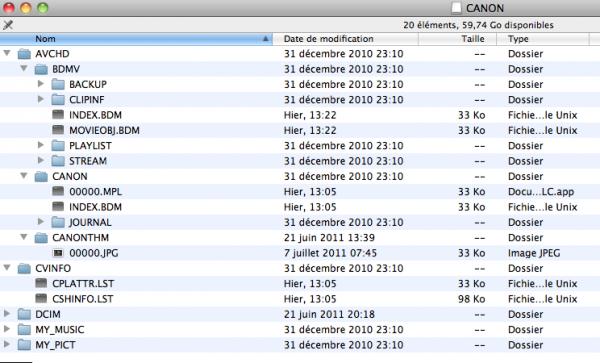Screen dimensions: 600x363
Task: Click the status text showing 20 éléments
Action: click(x=478, y=25)
